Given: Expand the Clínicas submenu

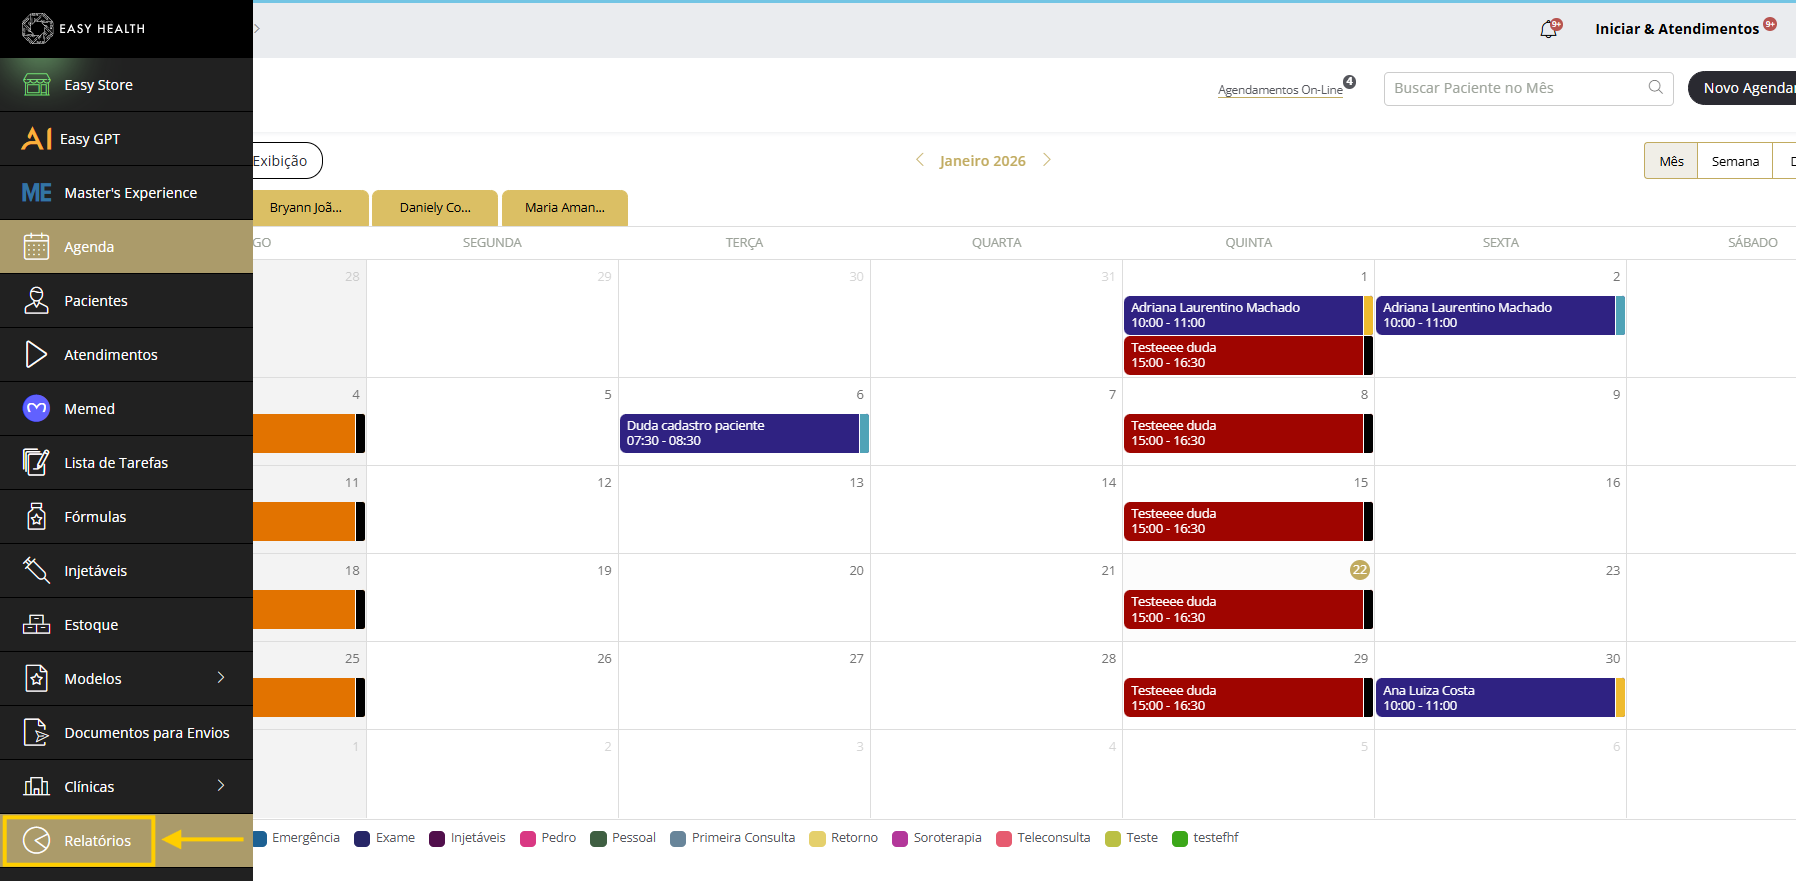Looking at the screenshot, I should 221,786.
